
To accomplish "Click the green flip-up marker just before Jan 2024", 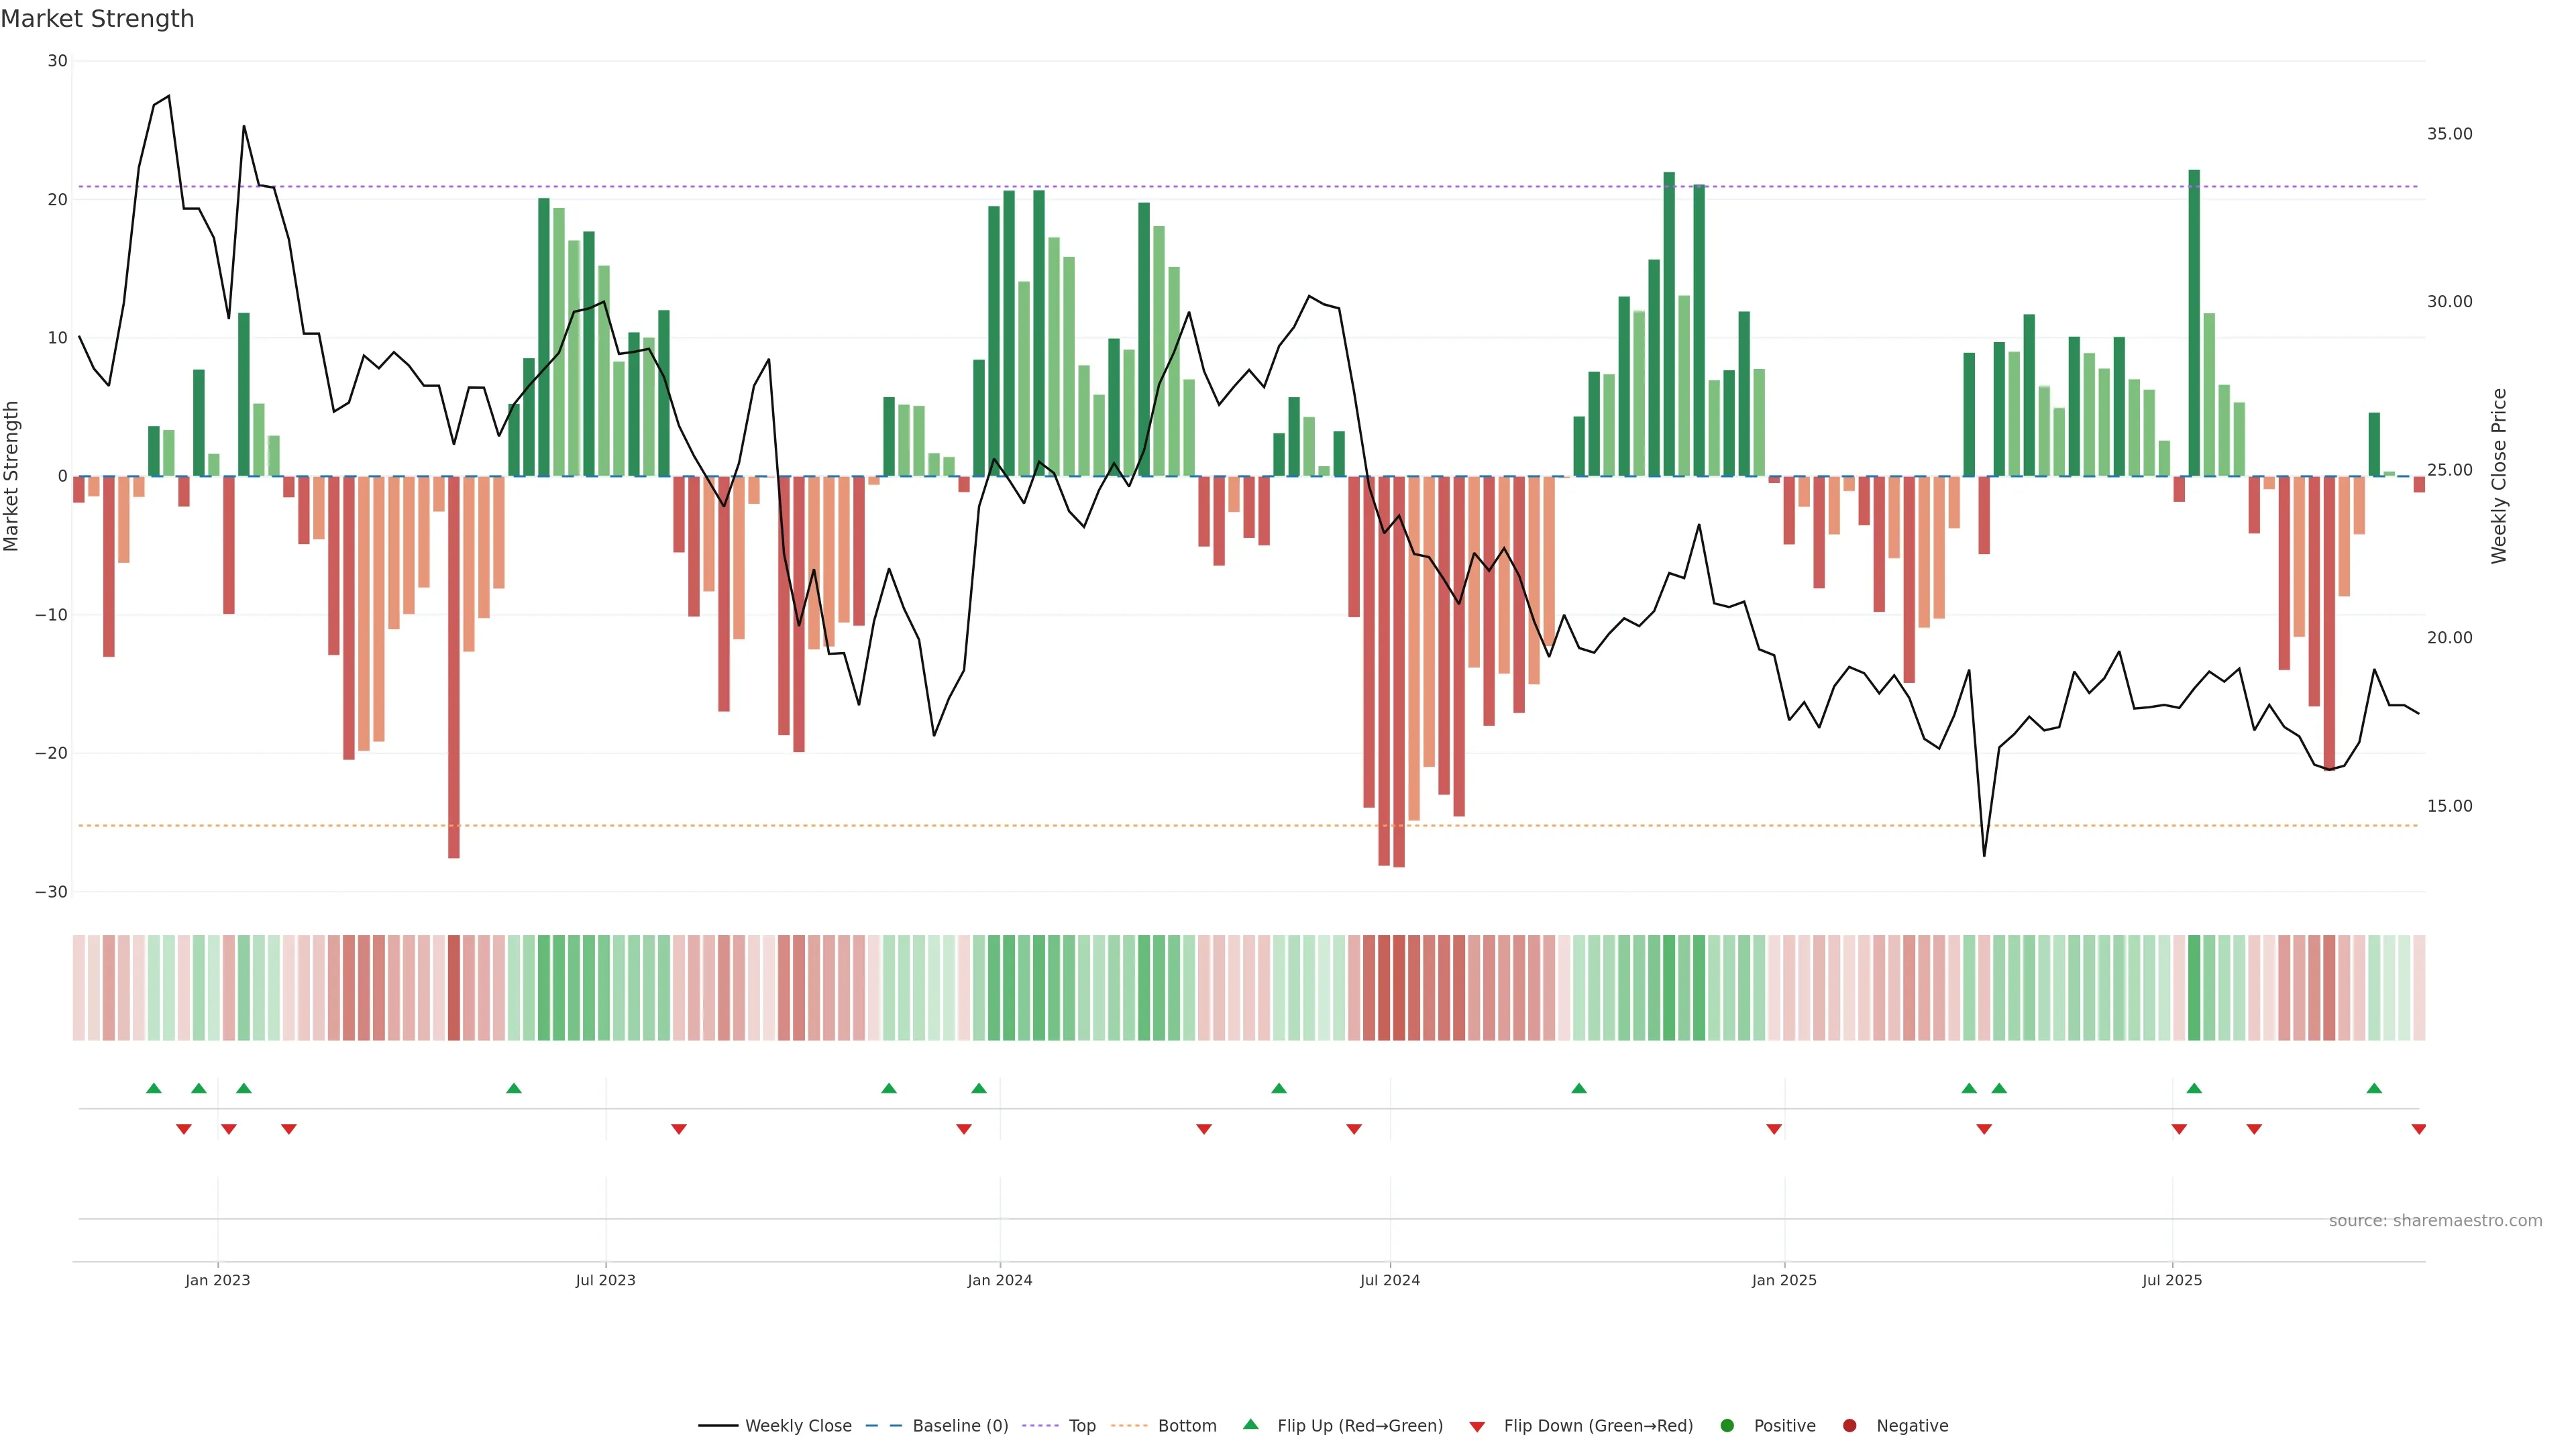I will pyautogui.click(x=979, y=1088).
